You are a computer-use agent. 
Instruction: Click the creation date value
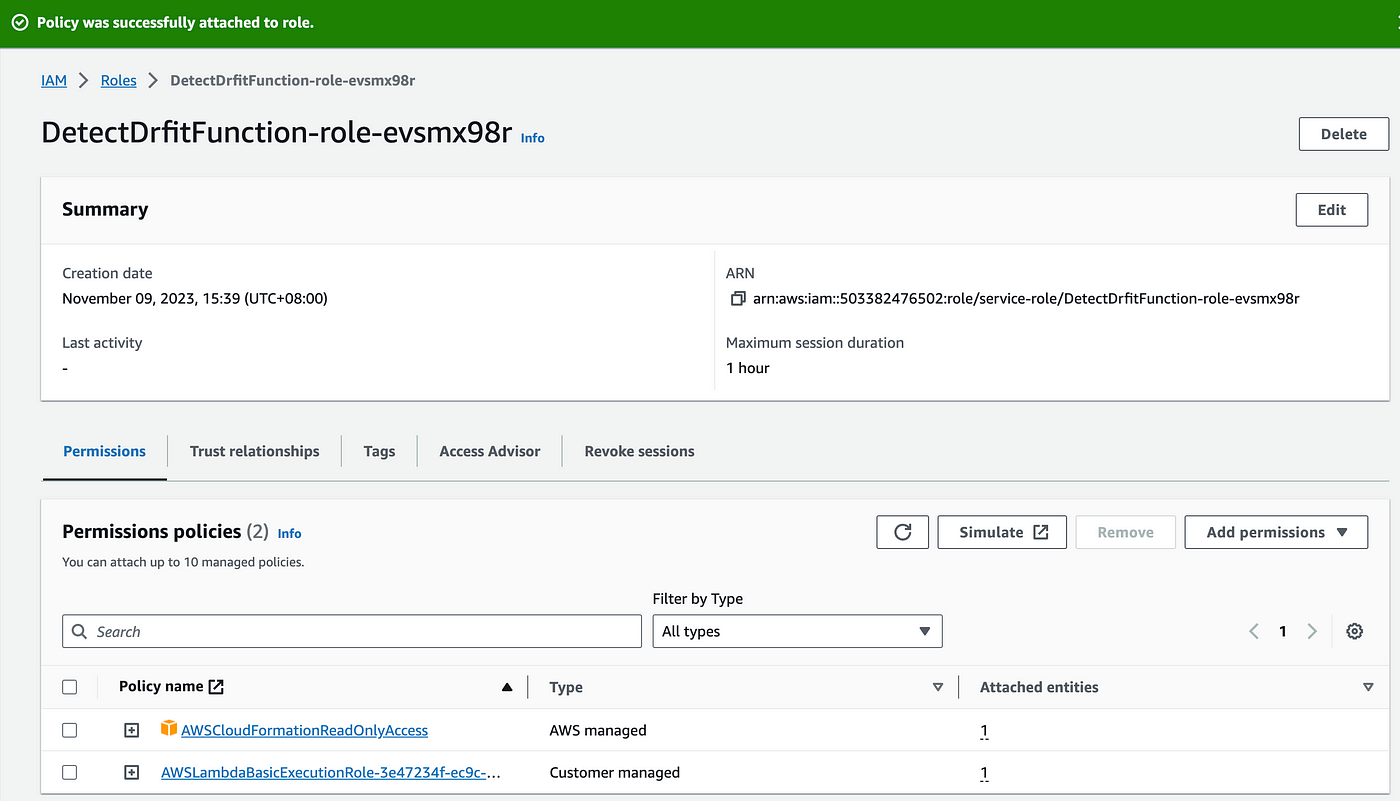(x=195, y=298)
